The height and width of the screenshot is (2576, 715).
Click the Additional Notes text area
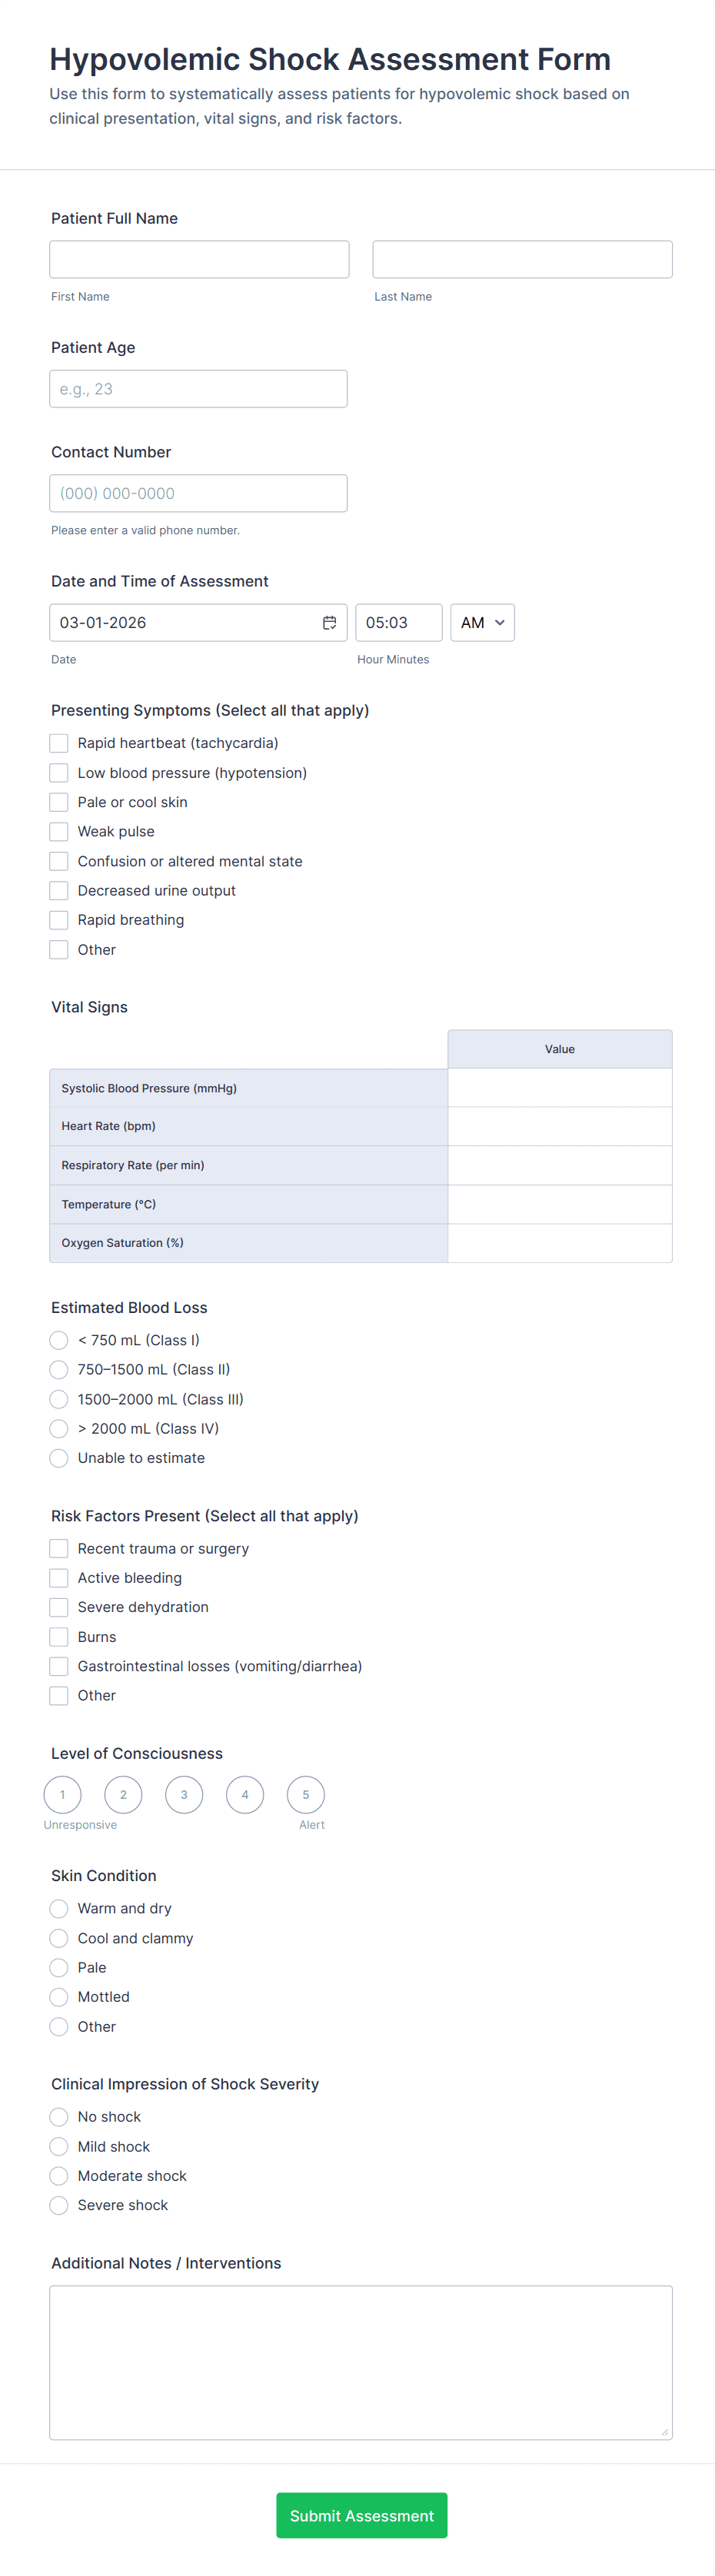coord(360,2362)
